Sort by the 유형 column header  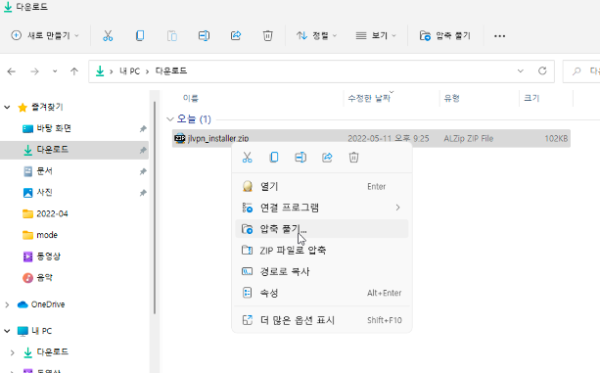click(x=452, y=98)
